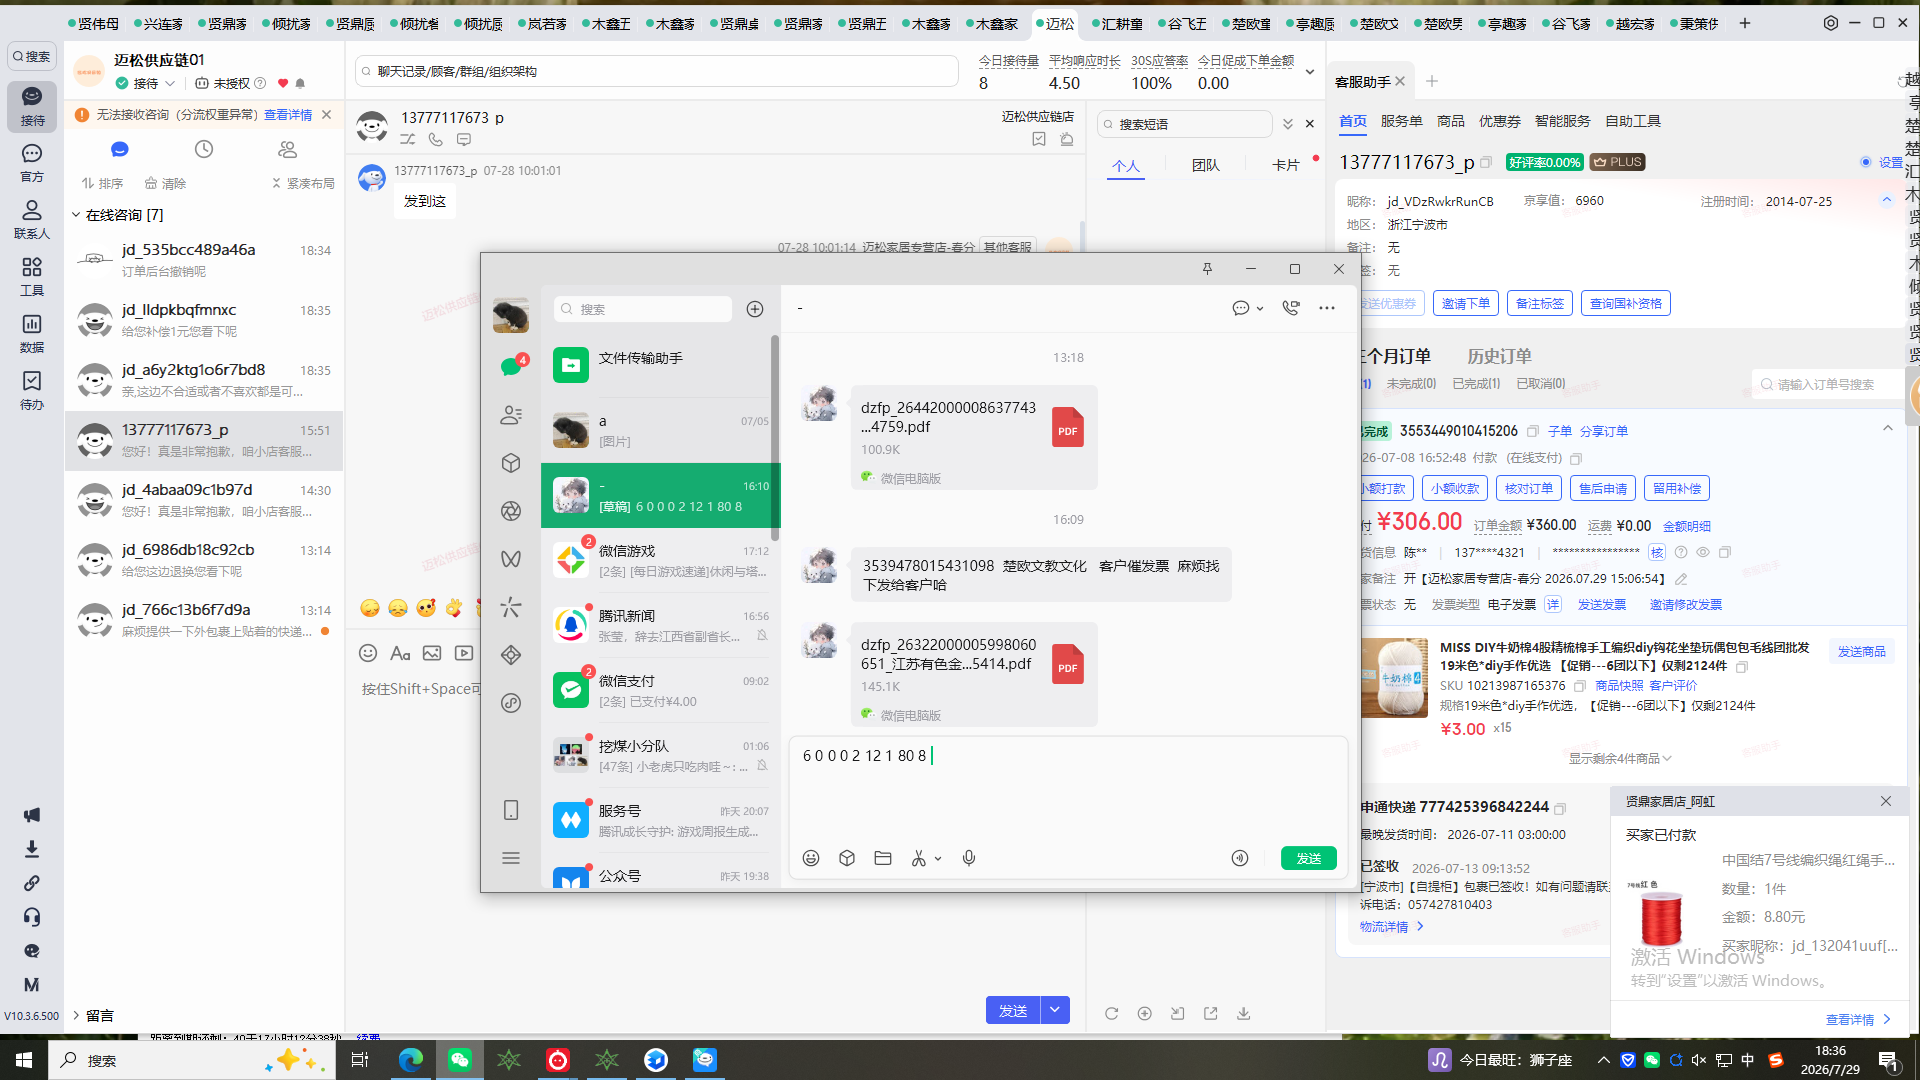
Task: Transfer the 13777117673_p conversation
Action: coord(408,140)
